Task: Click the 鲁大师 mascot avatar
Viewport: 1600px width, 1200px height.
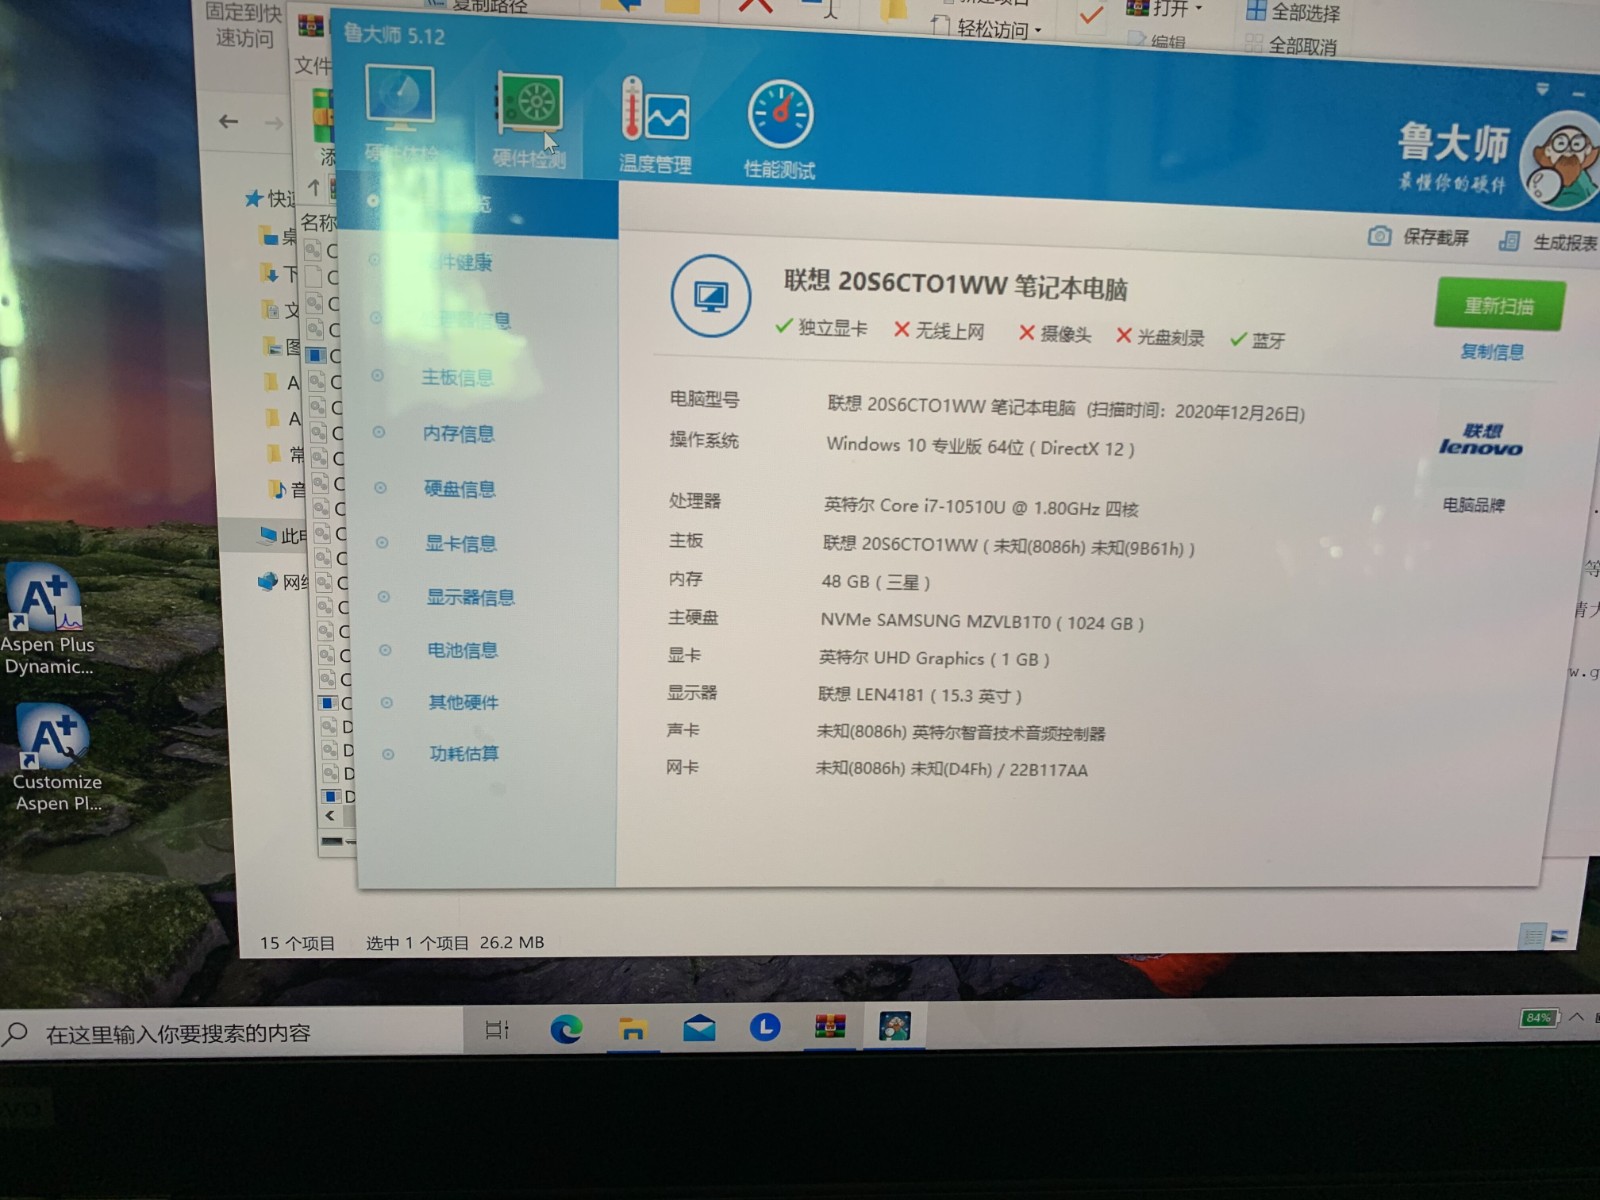Action: [1560, 162]
